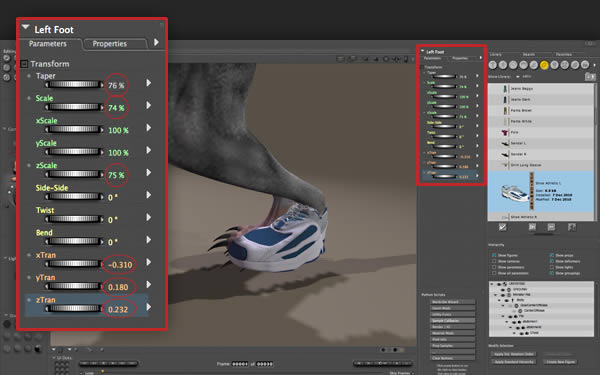Collapse the enlarged Left Foot panel title triangle
Screen dimensions: 600x375
[26, 27]
